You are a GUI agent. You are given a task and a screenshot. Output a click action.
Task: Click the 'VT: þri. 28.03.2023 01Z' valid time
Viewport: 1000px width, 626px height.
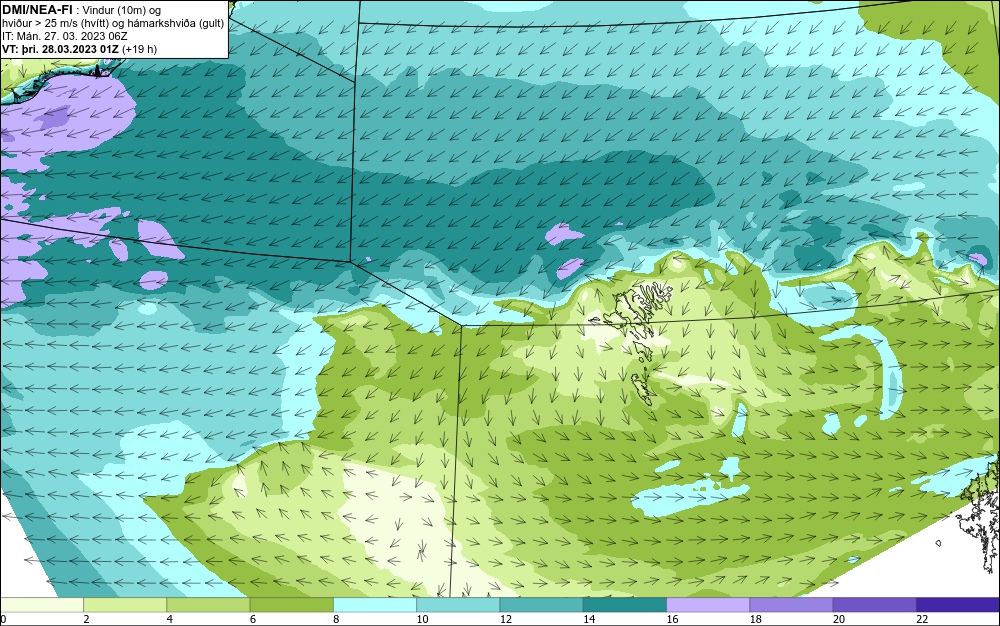61,49
